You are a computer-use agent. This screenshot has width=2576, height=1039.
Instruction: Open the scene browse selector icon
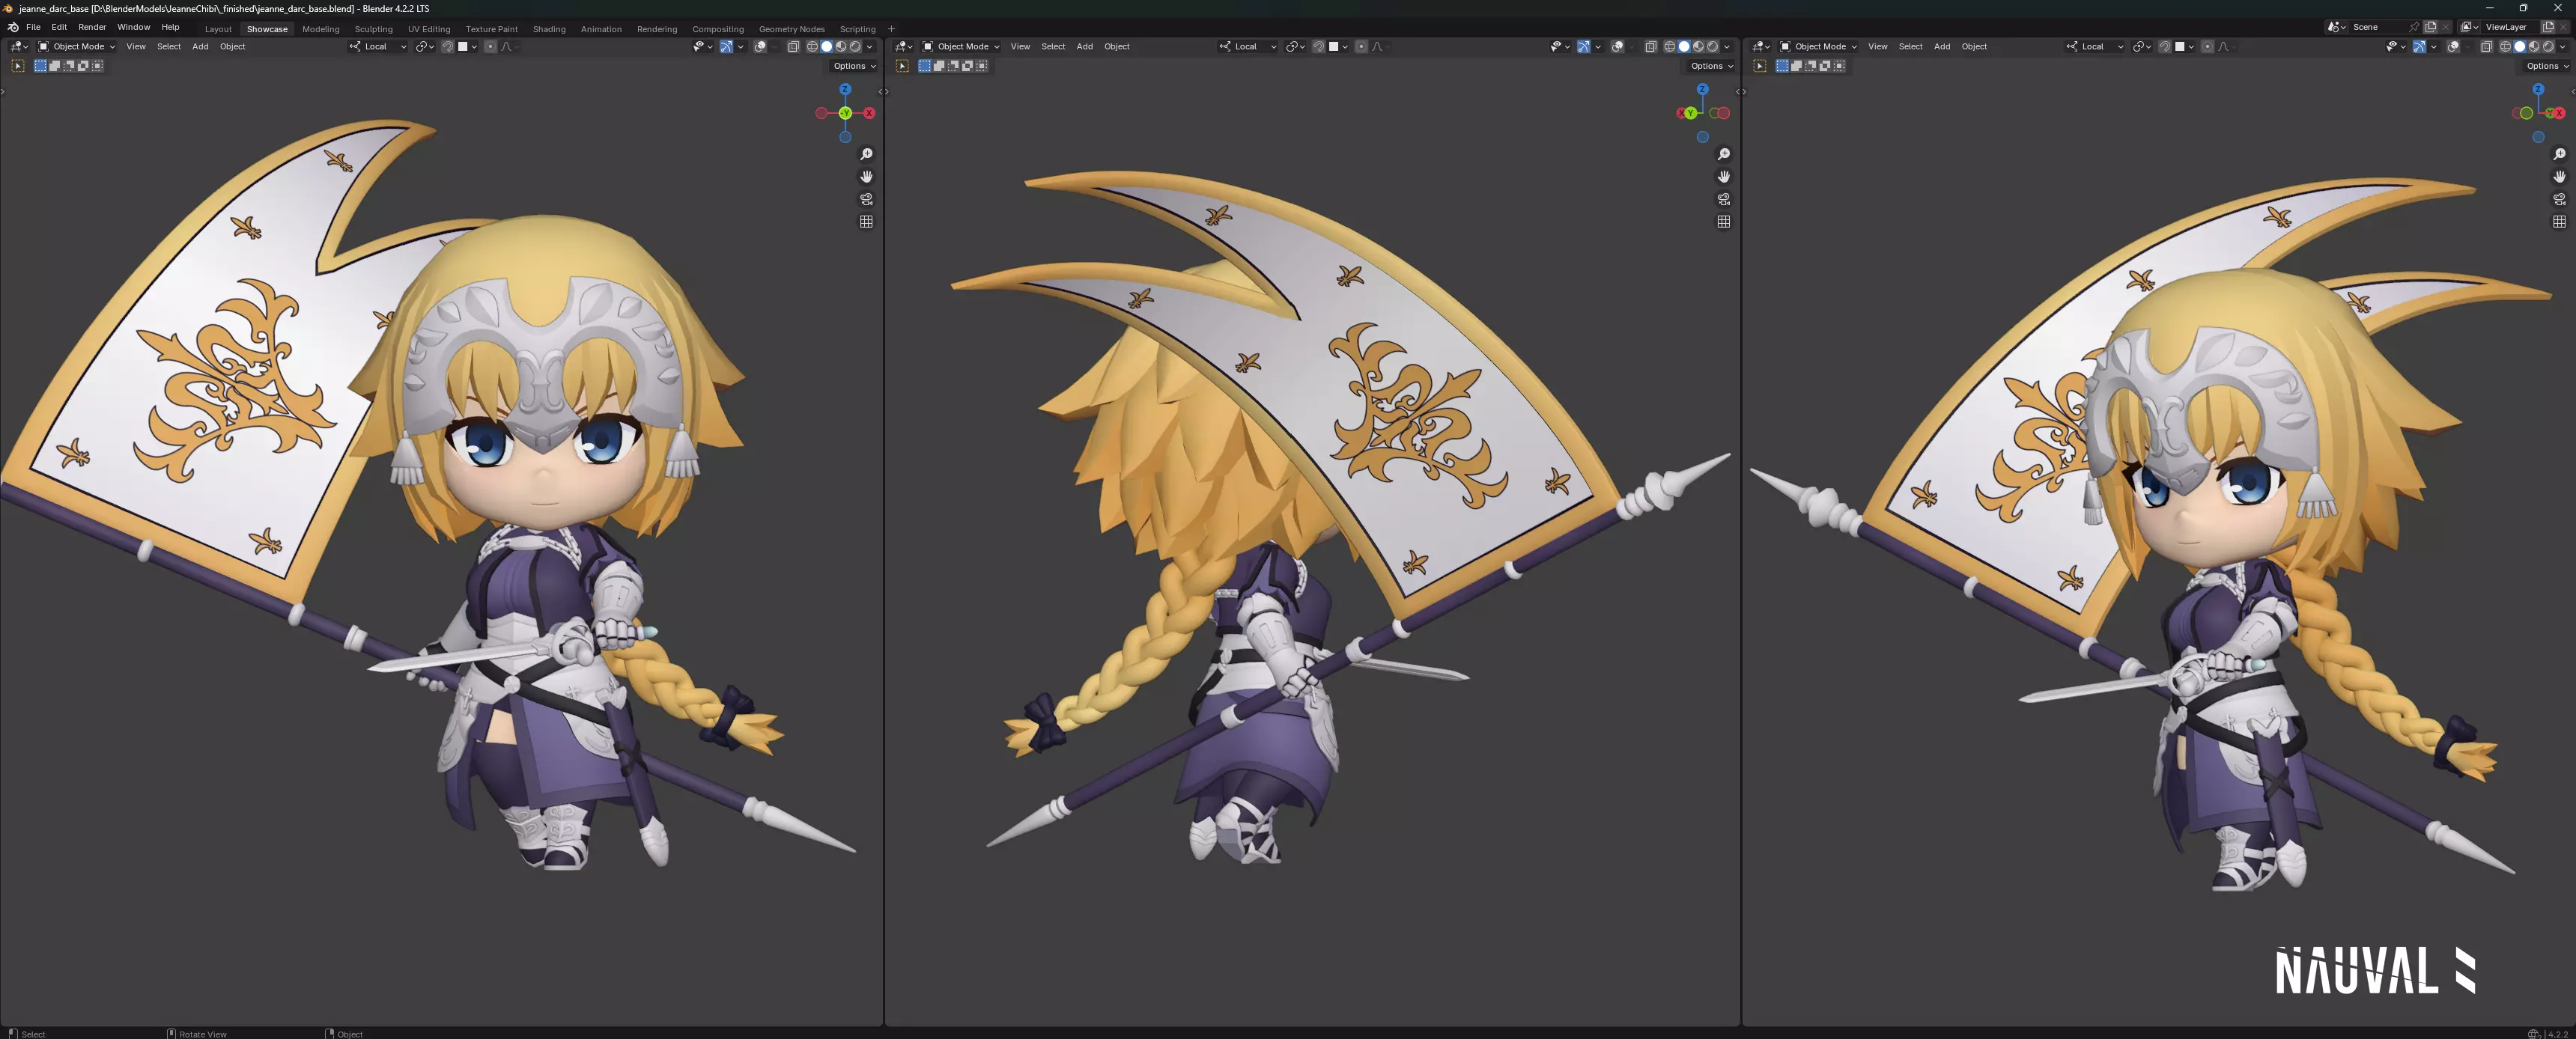click(2337, 27)
